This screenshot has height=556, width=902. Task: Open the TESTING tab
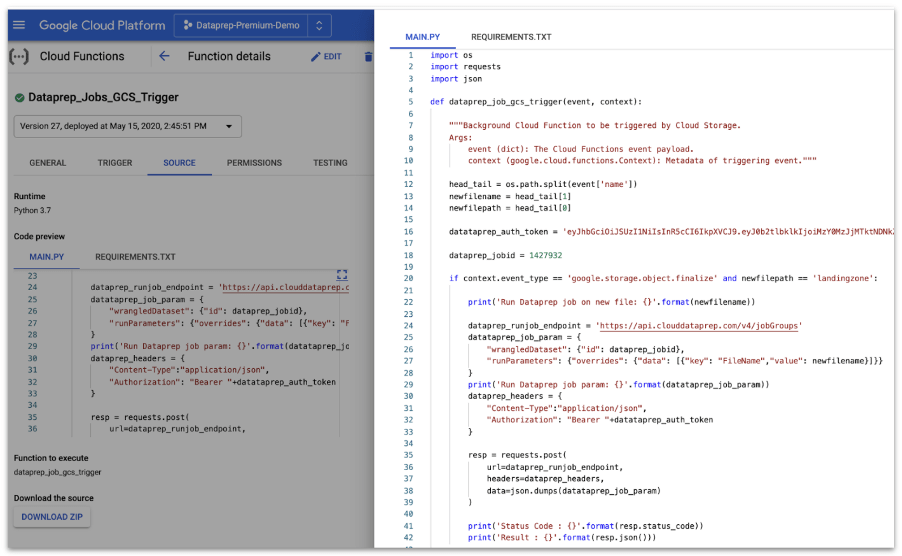330,163
